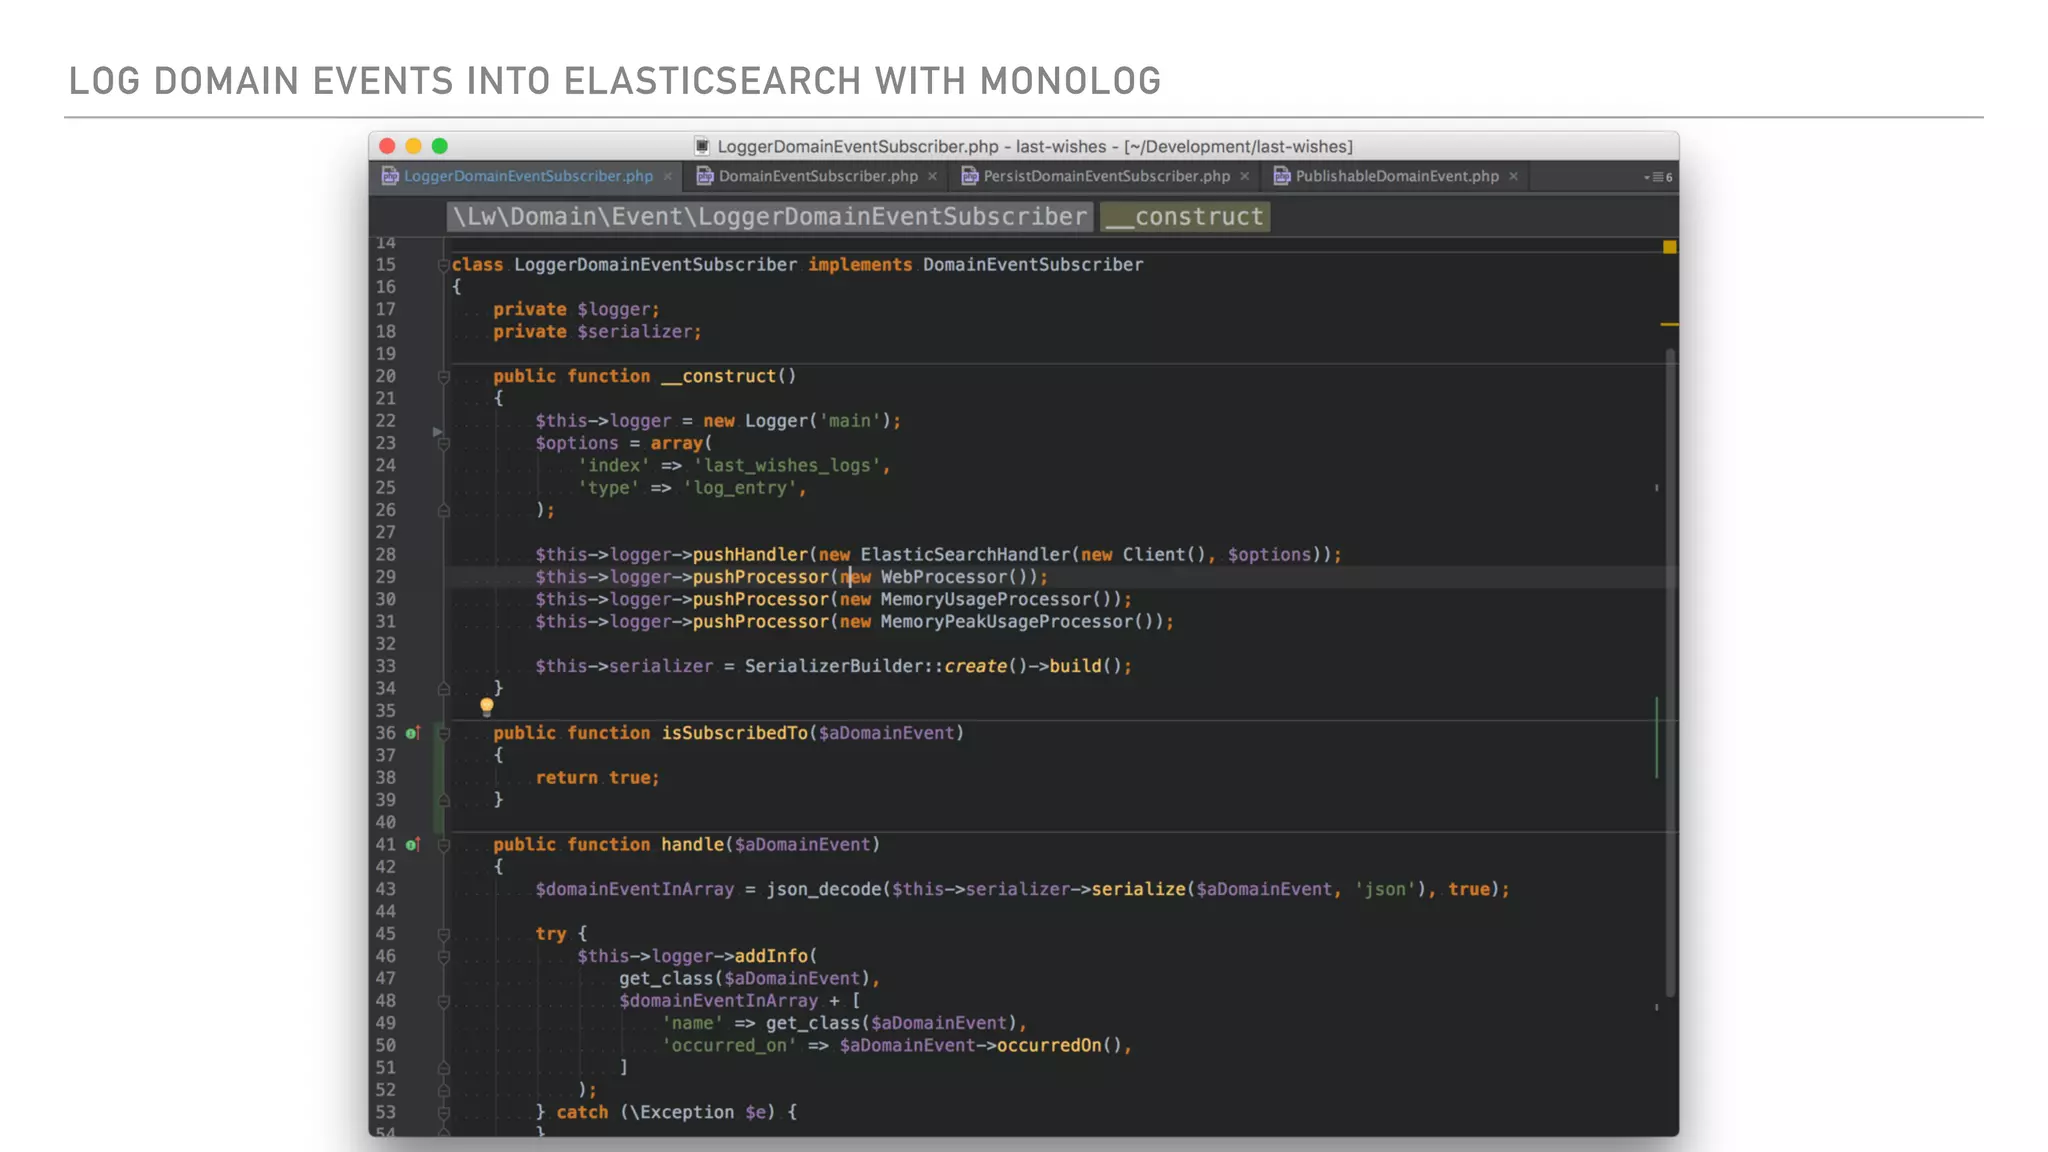Click on MemoryPeakUsageProcessor in line 31

1007,622
